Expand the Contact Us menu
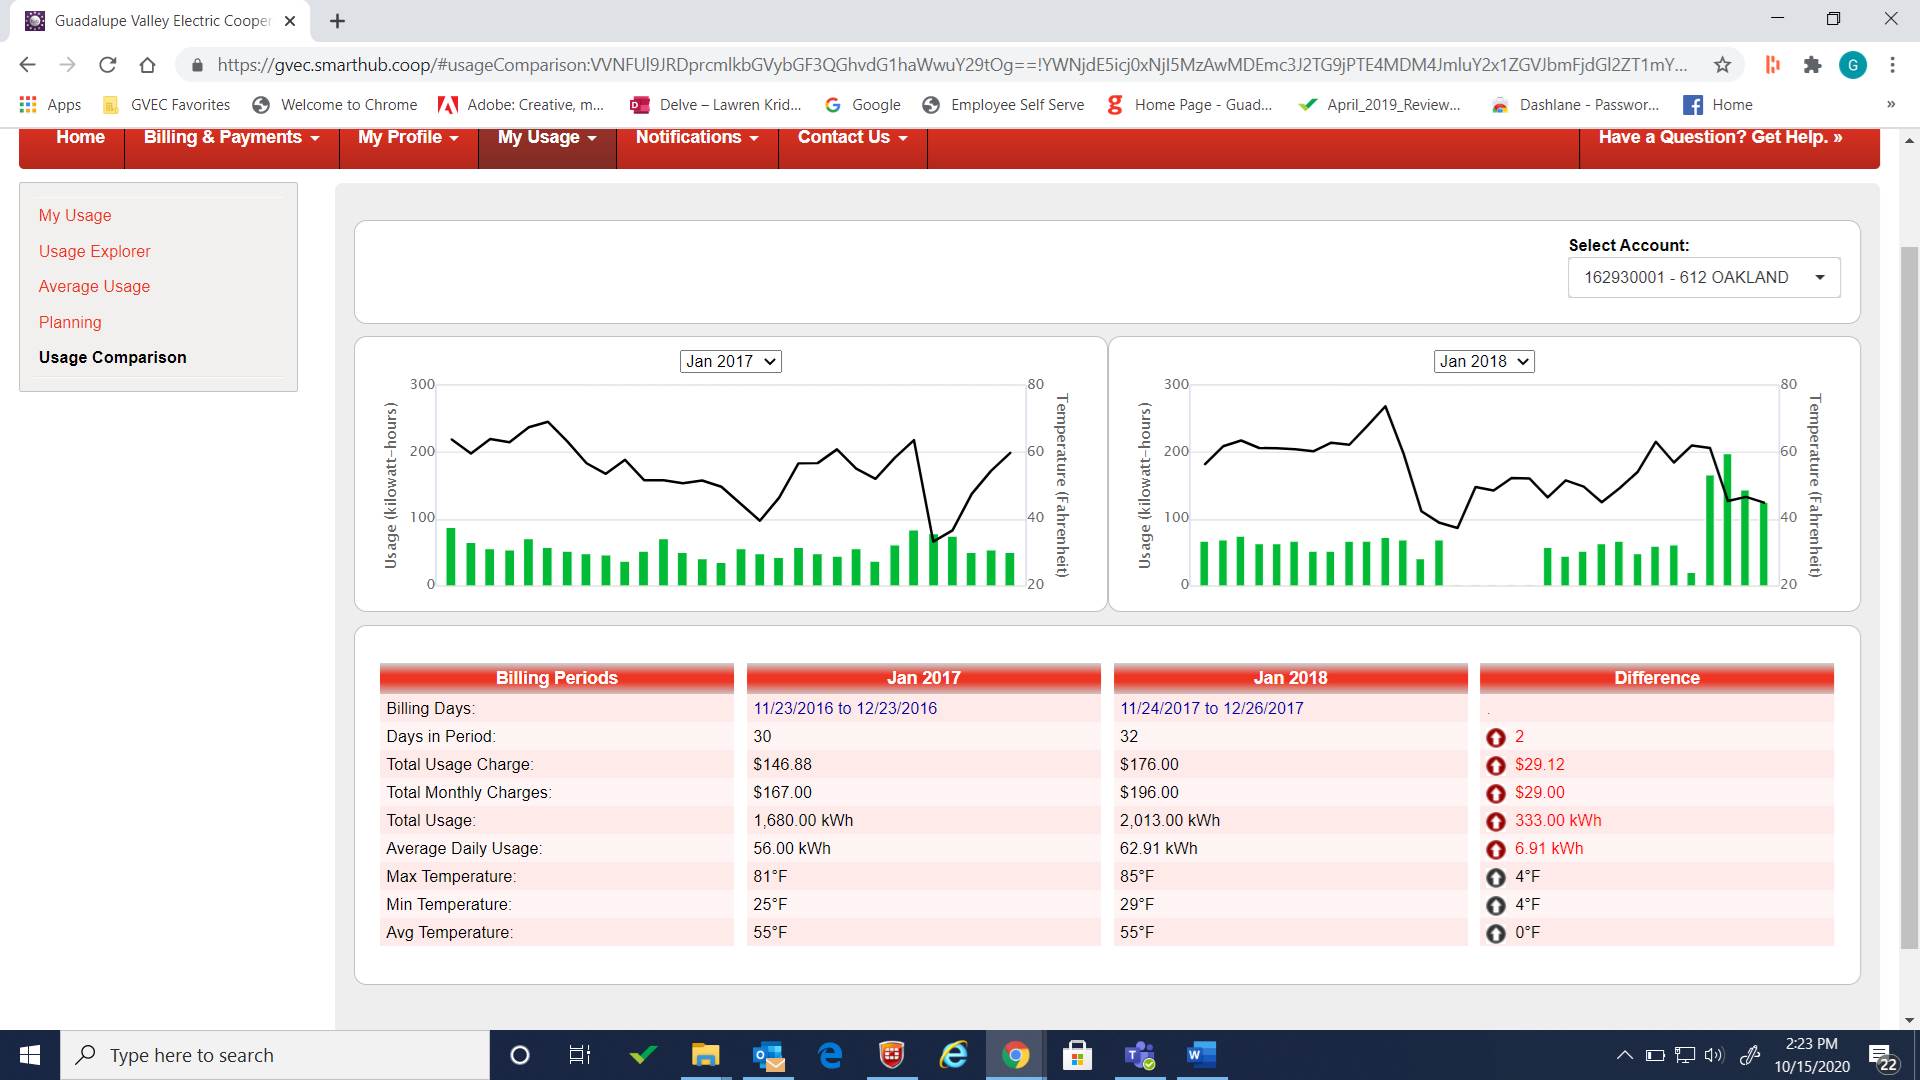1920x1080 pixels. pos(853,138)
